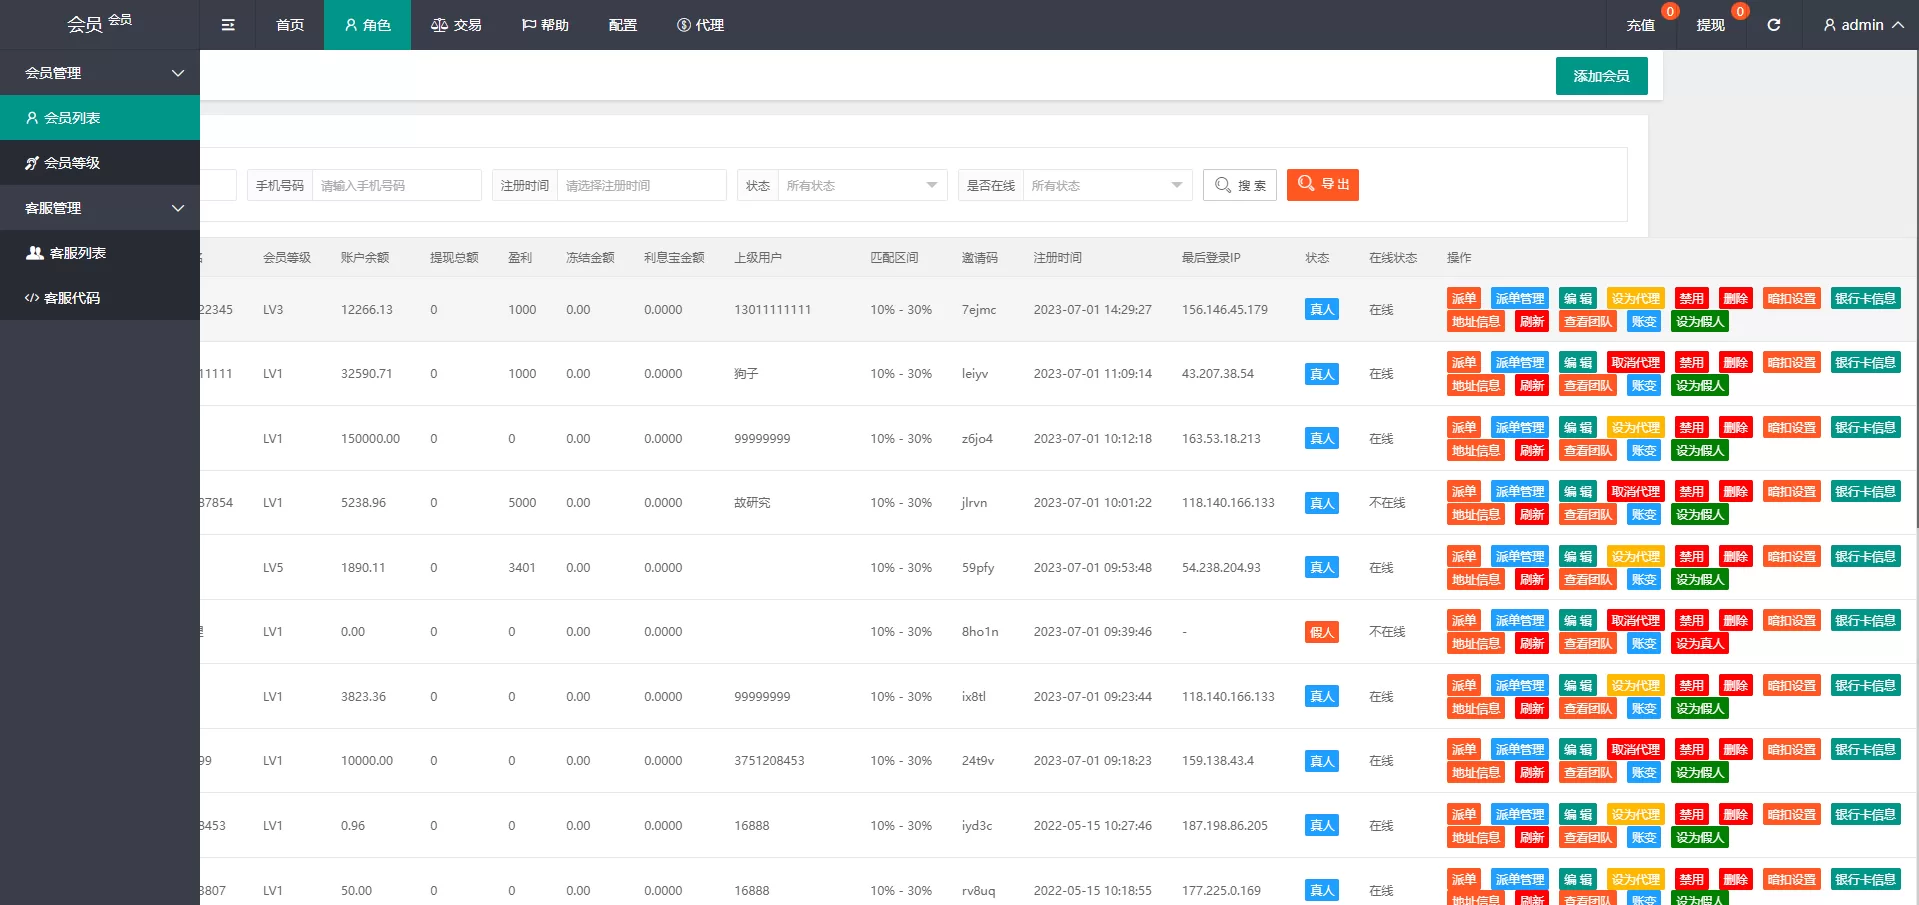Viewport: 1919px width, 905px height.
Task: Click the 手机号码 input field
Action: coord(396,185)
